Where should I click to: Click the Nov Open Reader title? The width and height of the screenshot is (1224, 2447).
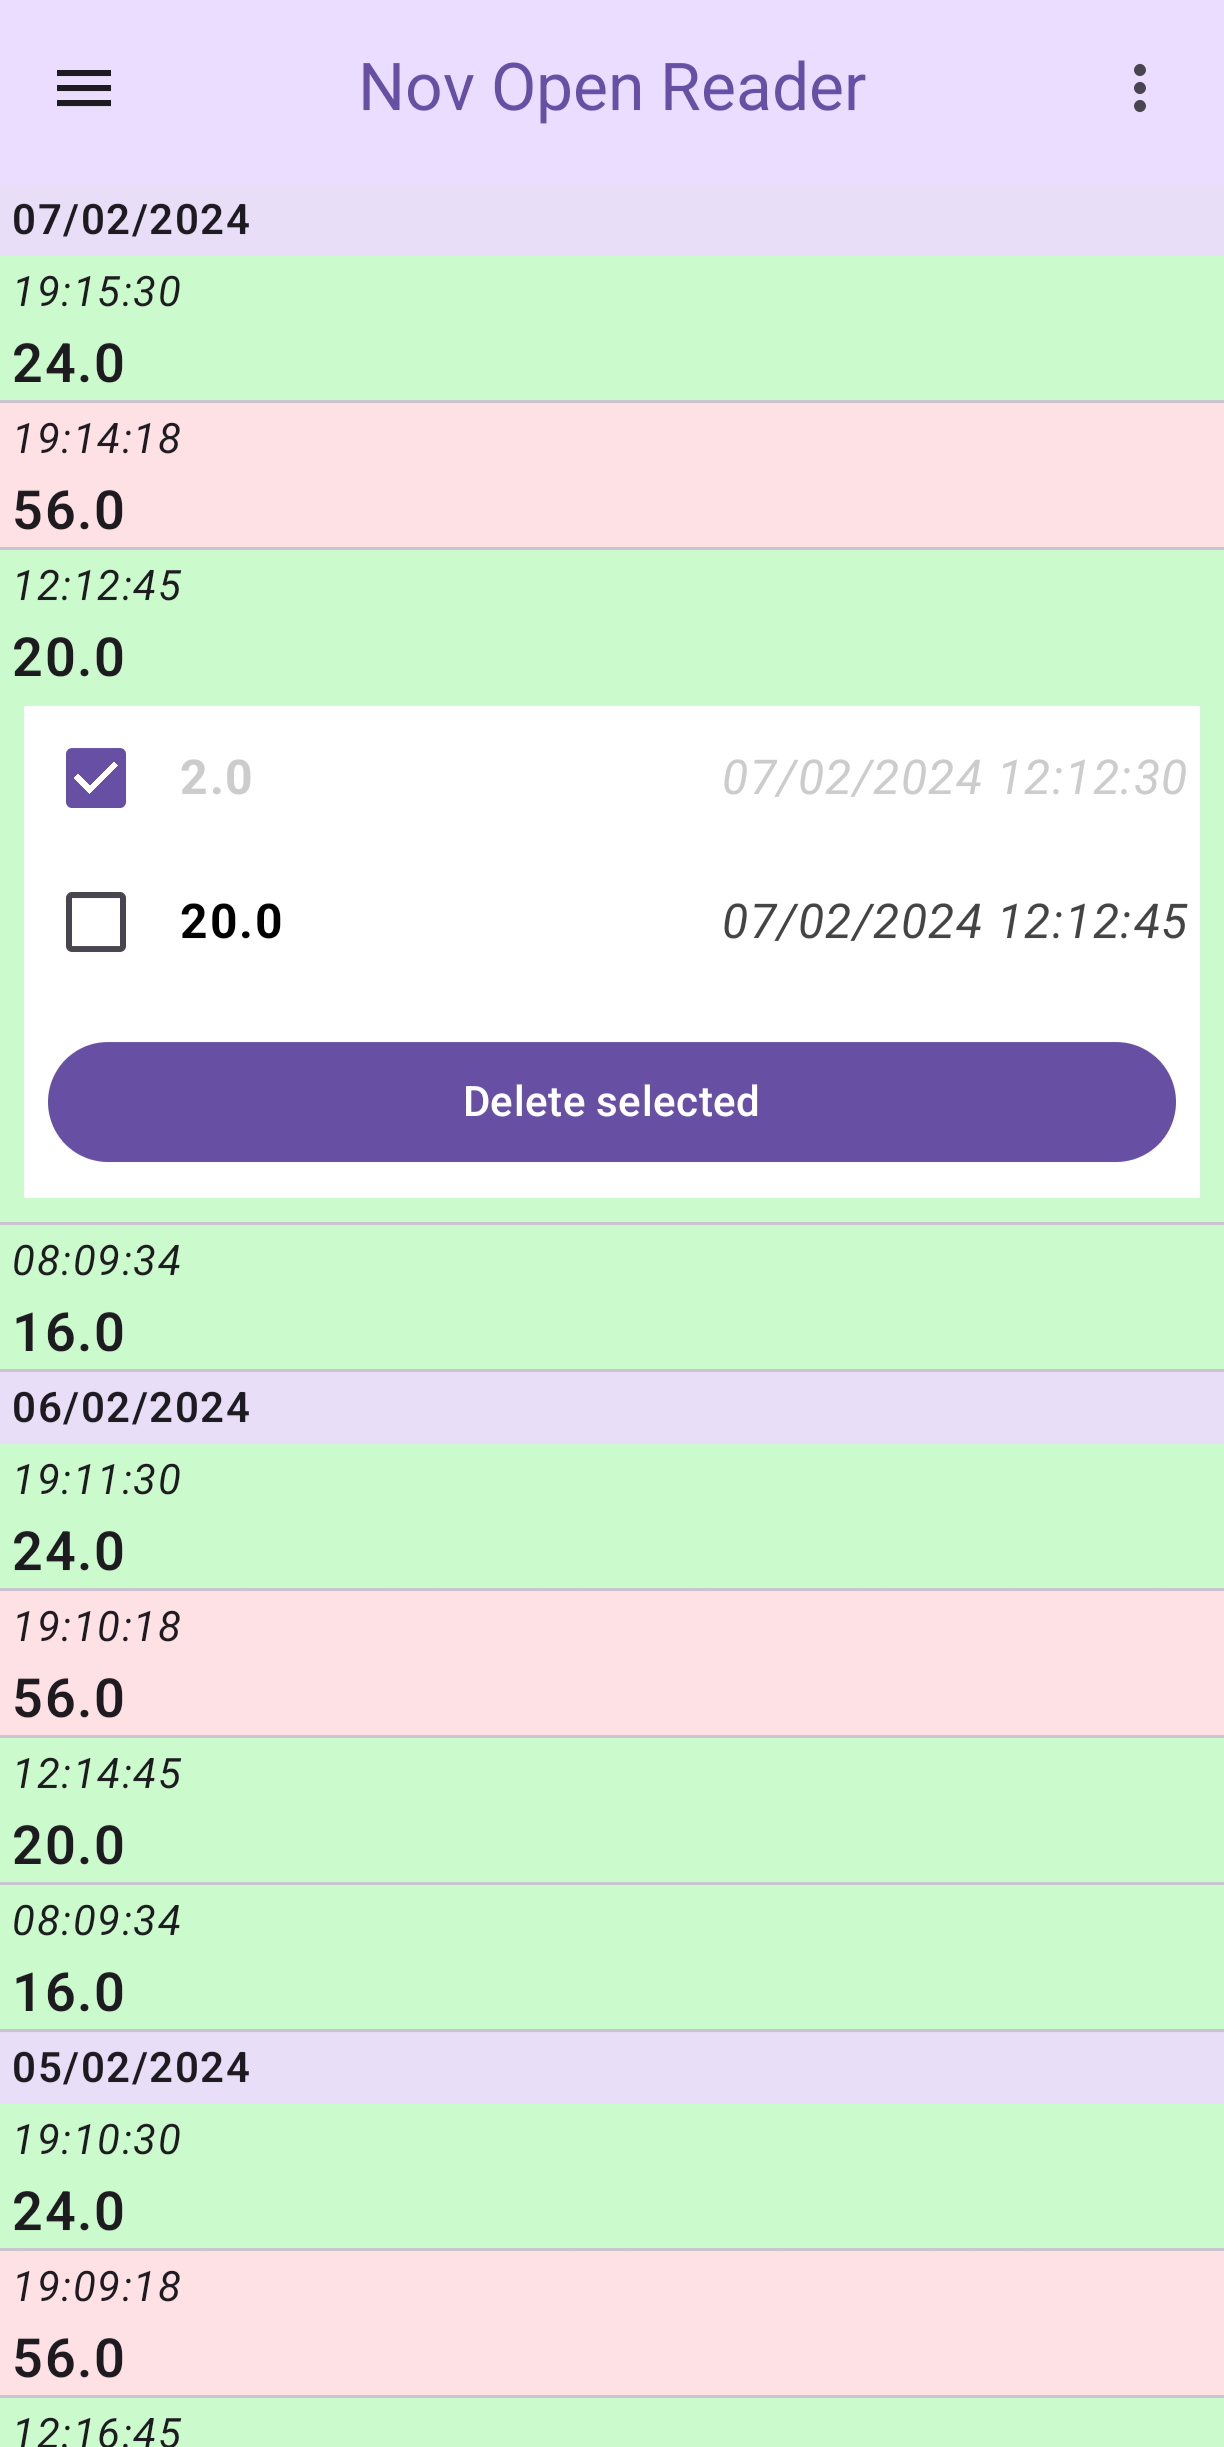pos(612,88)
